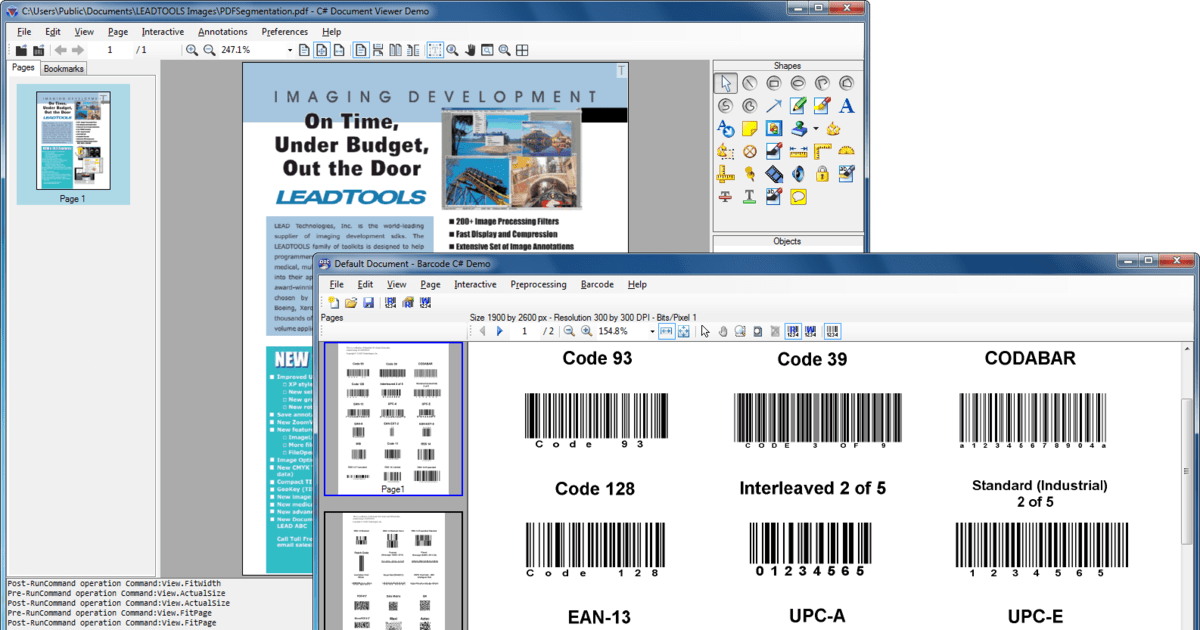The height and width of the screenshot is (630, 1200).
Task: Enable the Pan (hand) tool in Document Viewer
Action: (469, 50)
